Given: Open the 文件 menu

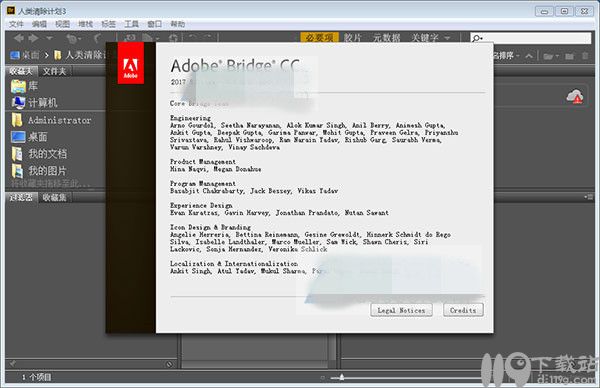Looking at the screenshot, I should [x=16, y=24].
